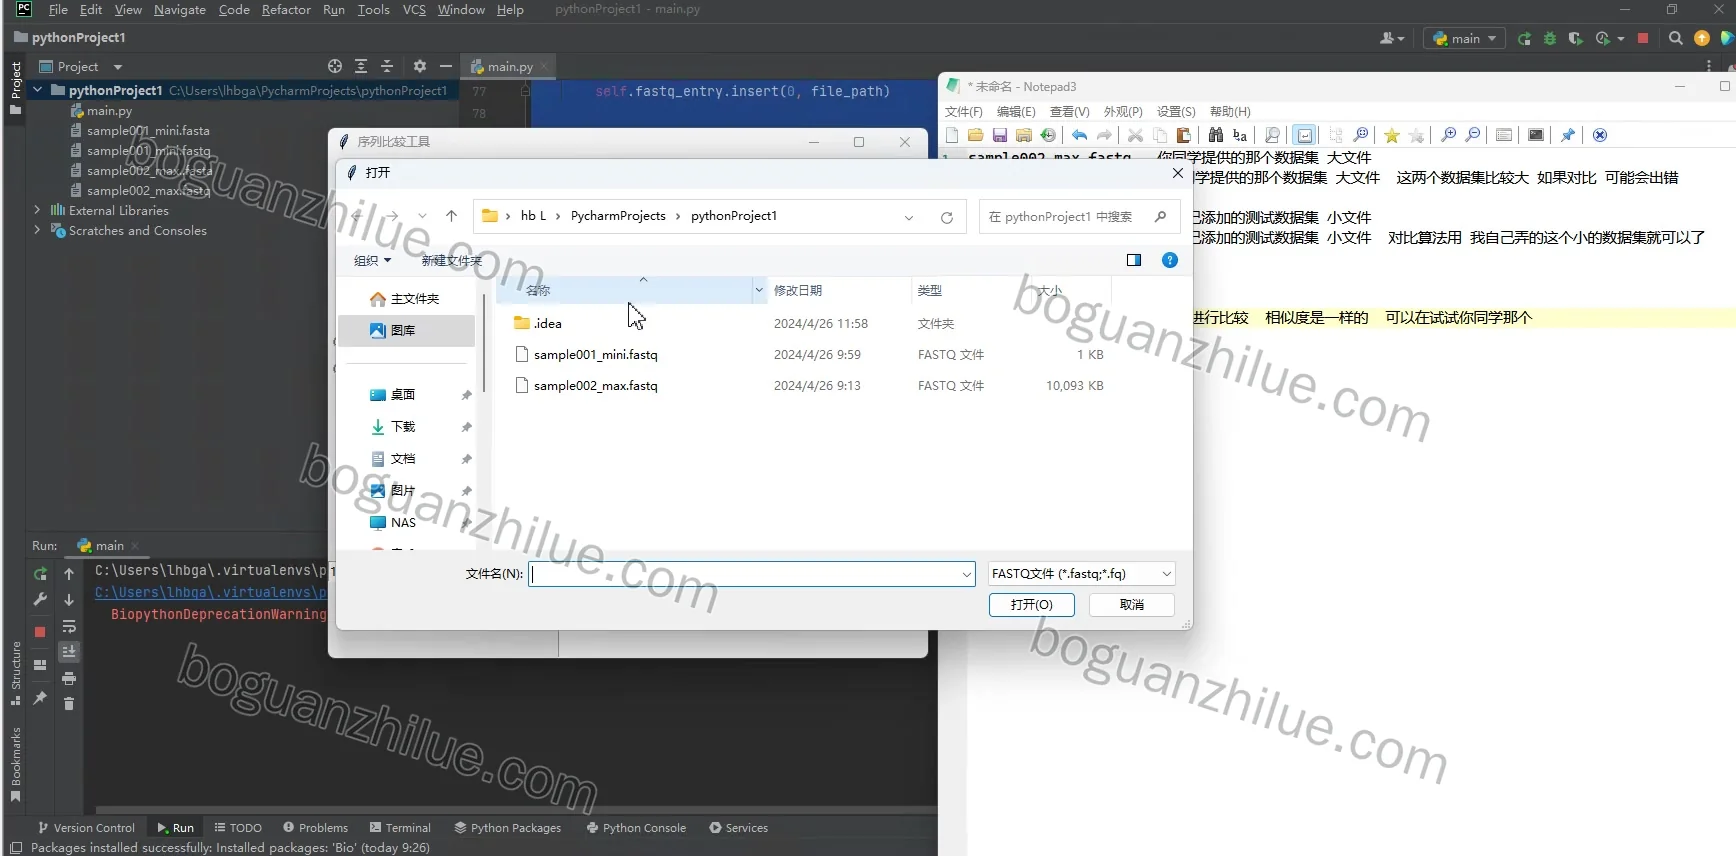Collapse the pythonProject1 root folder
This screenshot has width=1736, height=856.
37,90
